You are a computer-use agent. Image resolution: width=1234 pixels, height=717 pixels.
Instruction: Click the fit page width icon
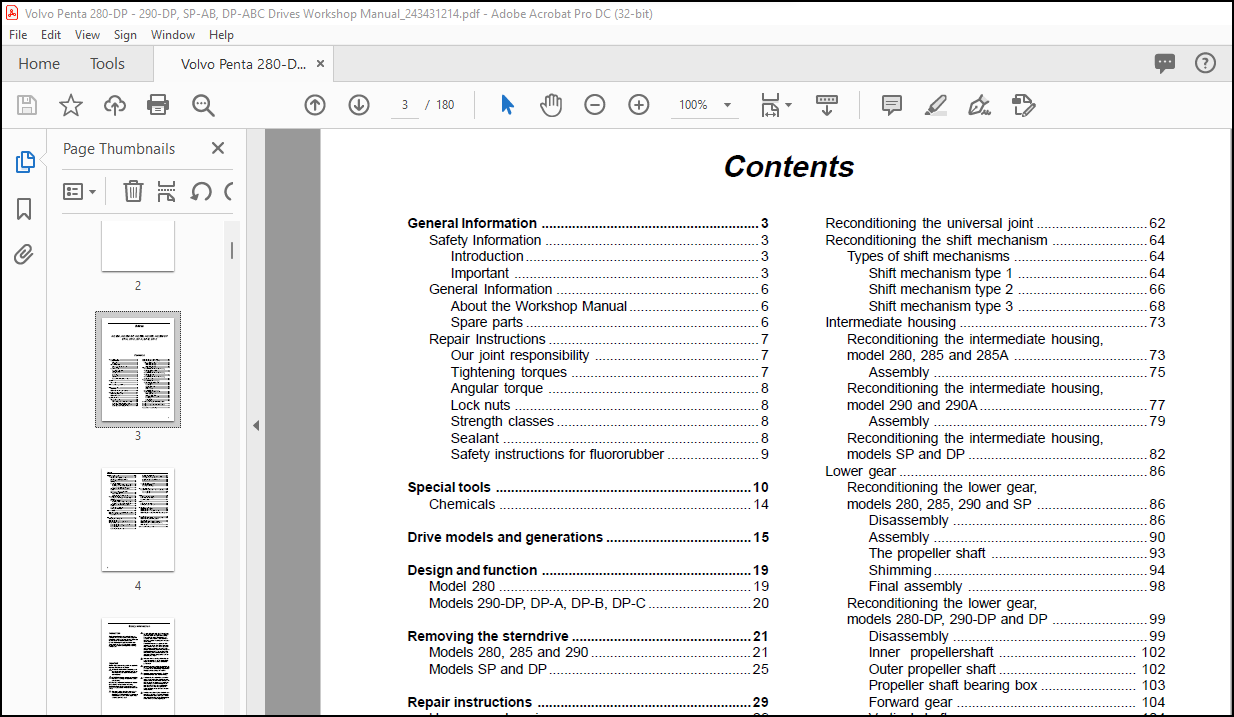[770, 105]
